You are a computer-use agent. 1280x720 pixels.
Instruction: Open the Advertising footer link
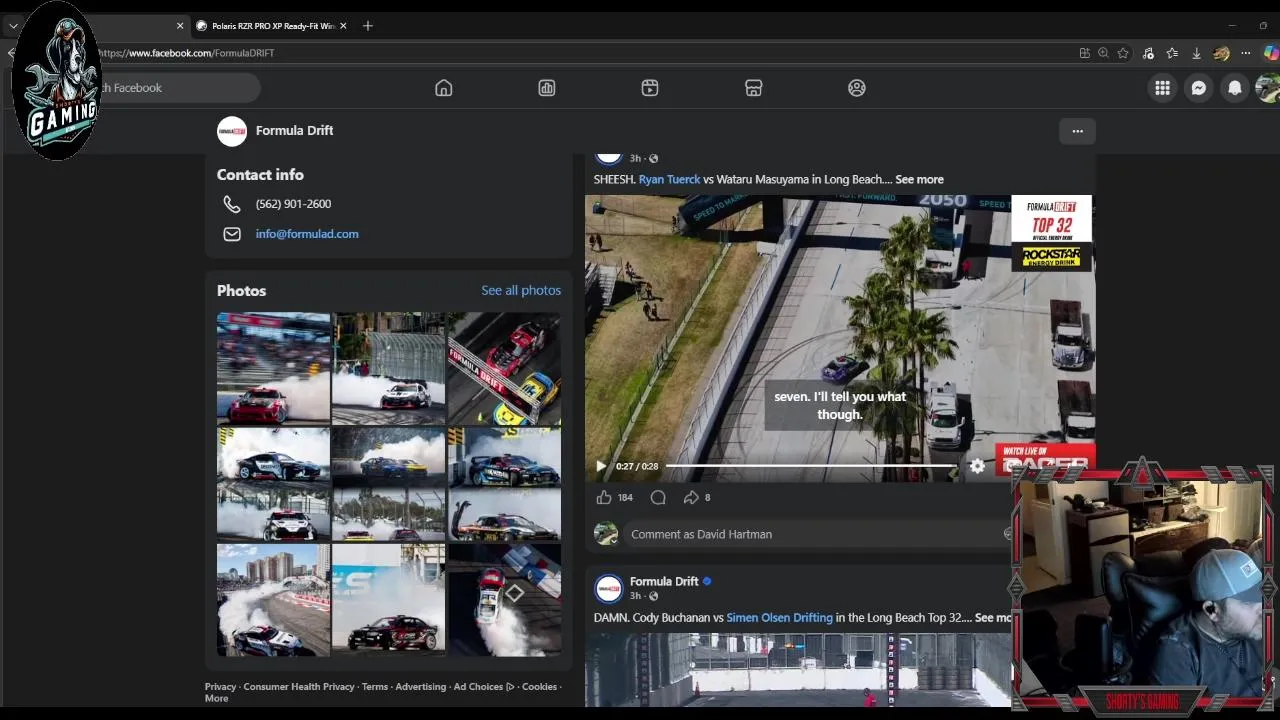tap(420, 687)
